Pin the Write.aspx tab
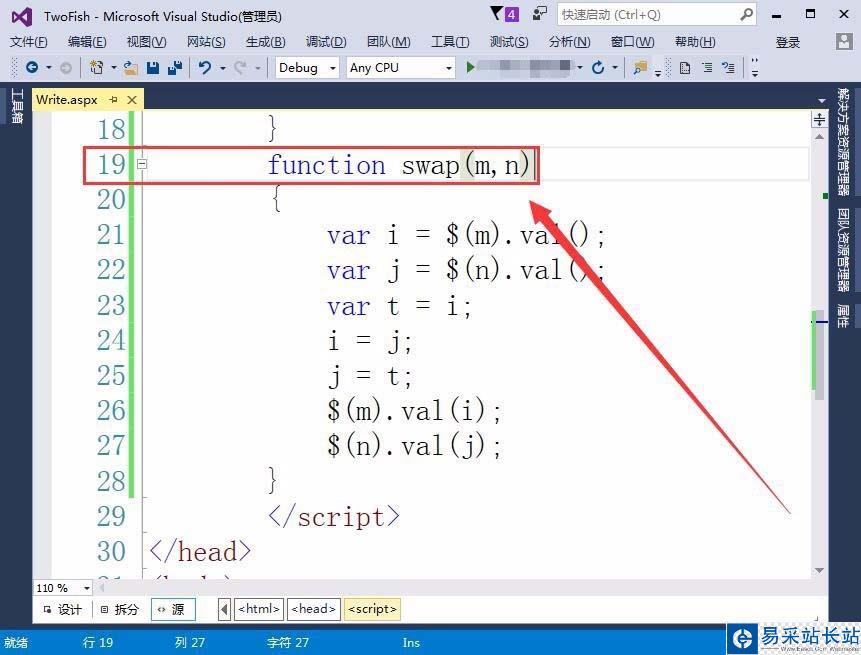The width and height of the screenshot is (861, 655). click(114, 99)
